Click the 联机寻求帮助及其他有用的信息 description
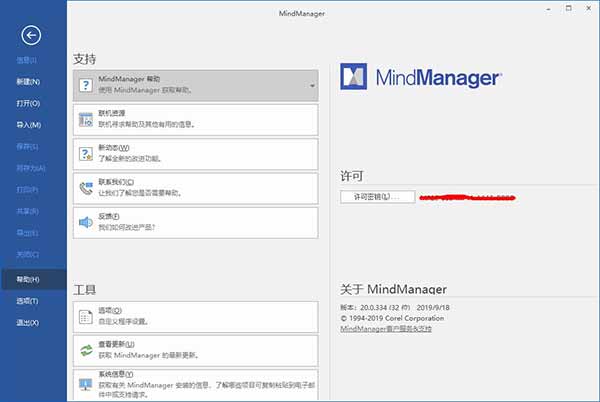 point(147,124)
